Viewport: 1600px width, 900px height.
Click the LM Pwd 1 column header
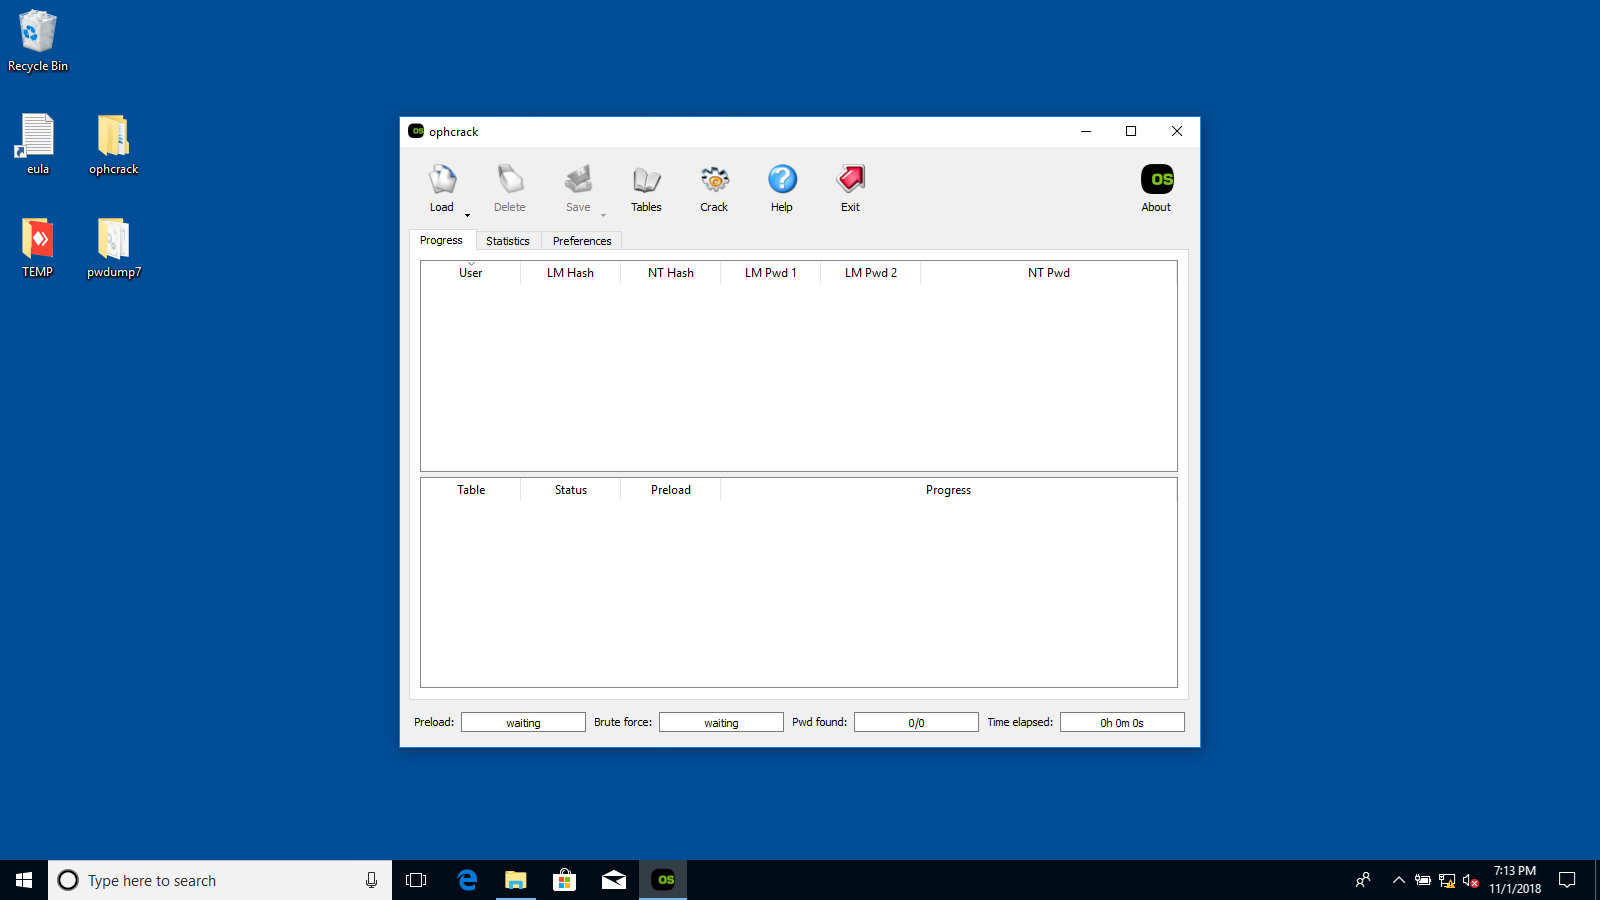point(770,273)
